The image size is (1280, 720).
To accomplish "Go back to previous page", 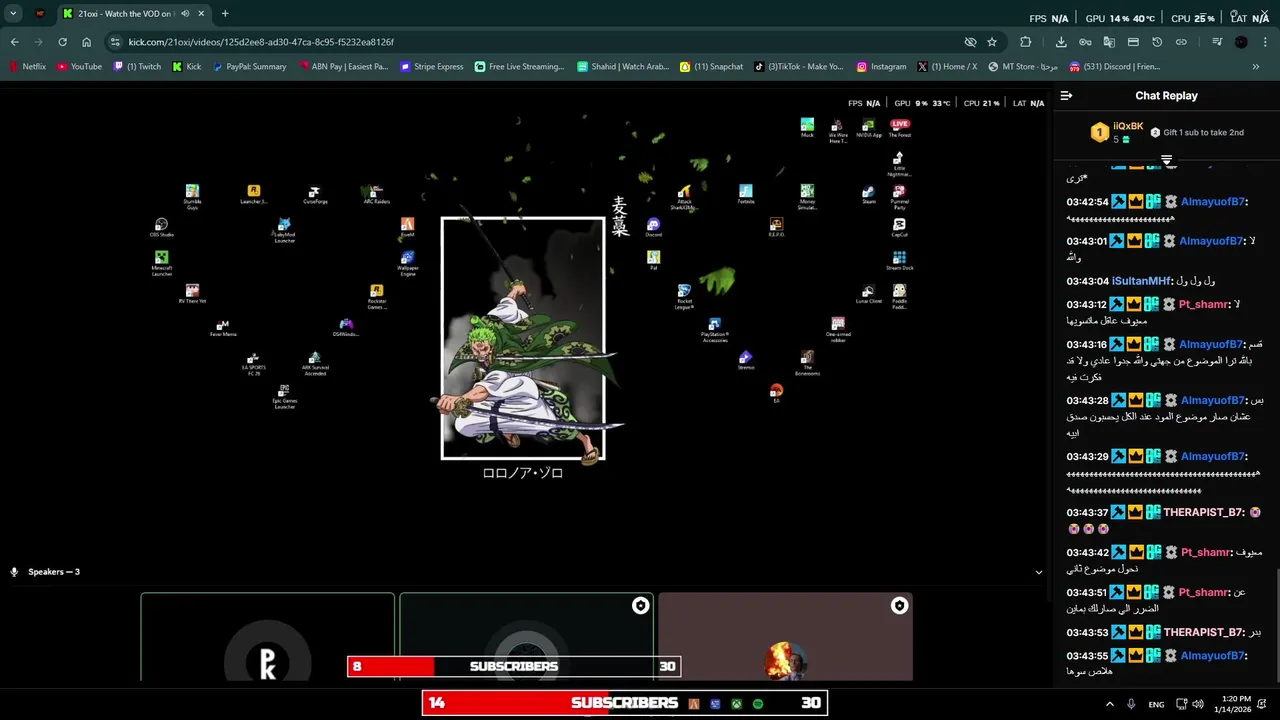I will click(14, 42).
